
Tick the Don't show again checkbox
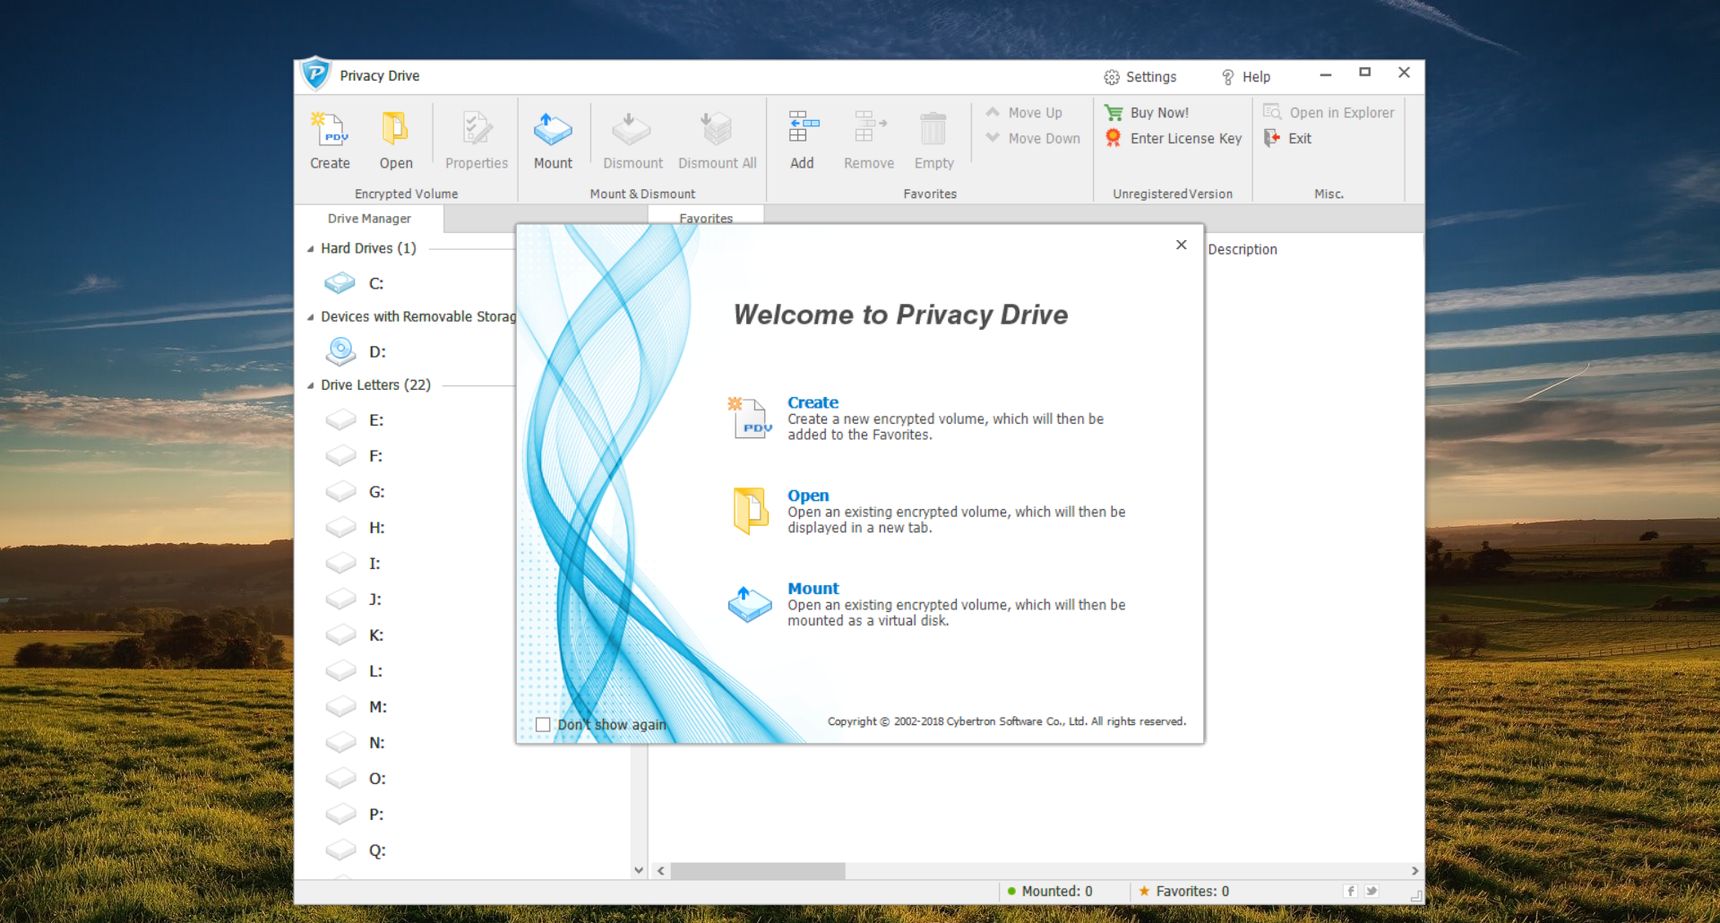[x=543, y=725]
